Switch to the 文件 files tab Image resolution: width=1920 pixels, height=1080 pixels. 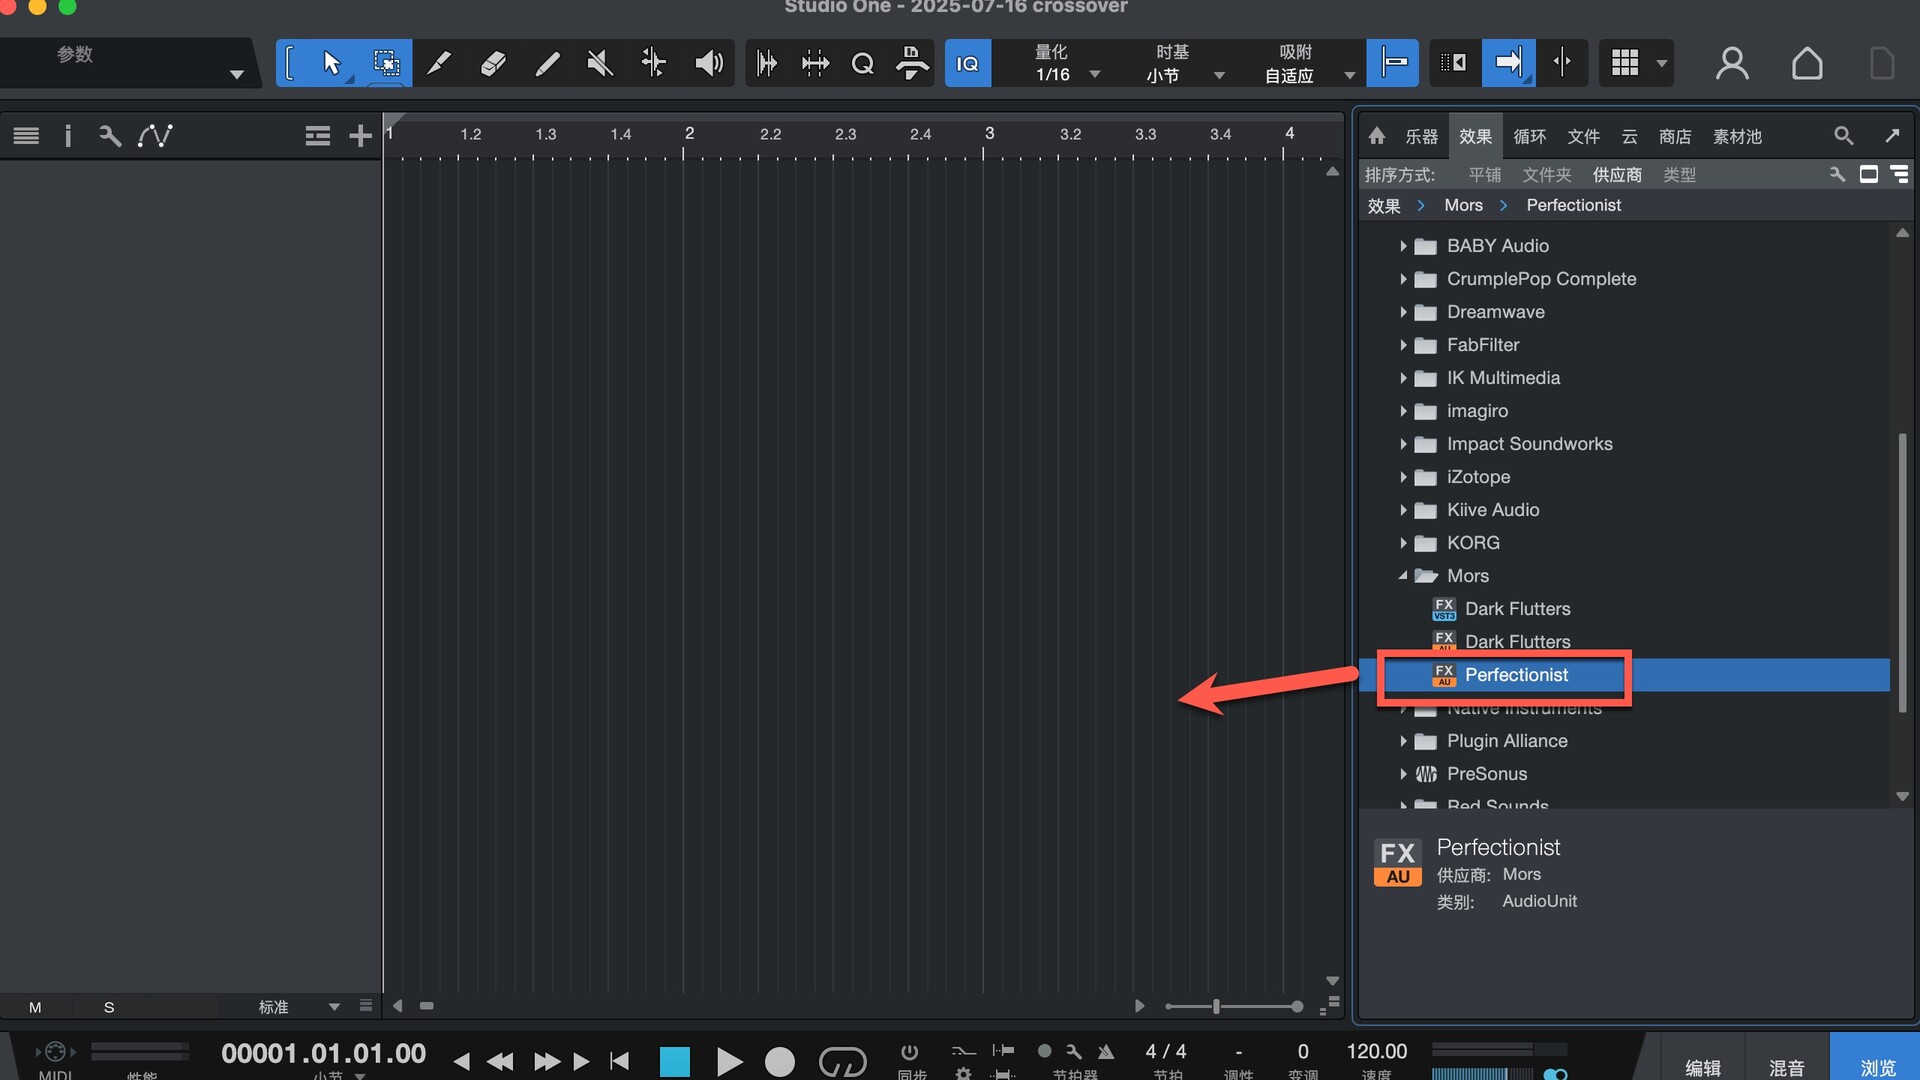point(1583,137)
